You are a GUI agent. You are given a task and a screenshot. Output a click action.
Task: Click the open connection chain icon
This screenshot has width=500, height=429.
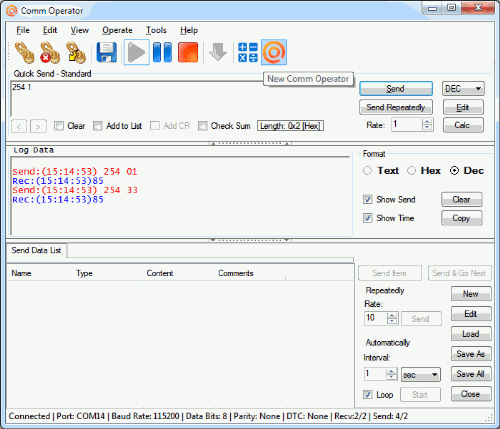coord(24,52)
